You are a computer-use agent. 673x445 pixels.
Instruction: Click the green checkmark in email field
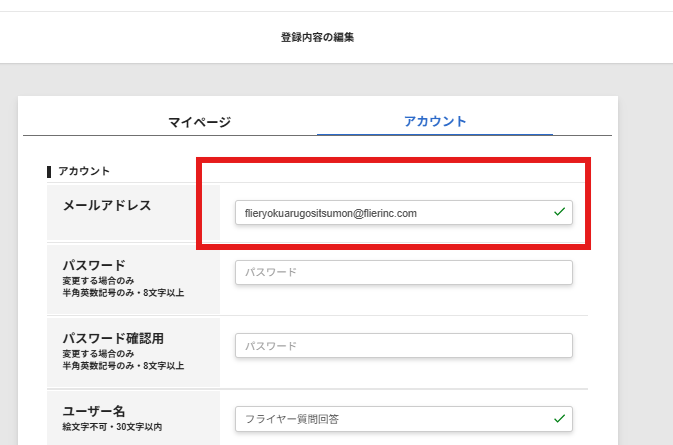(x=559, y=212)
